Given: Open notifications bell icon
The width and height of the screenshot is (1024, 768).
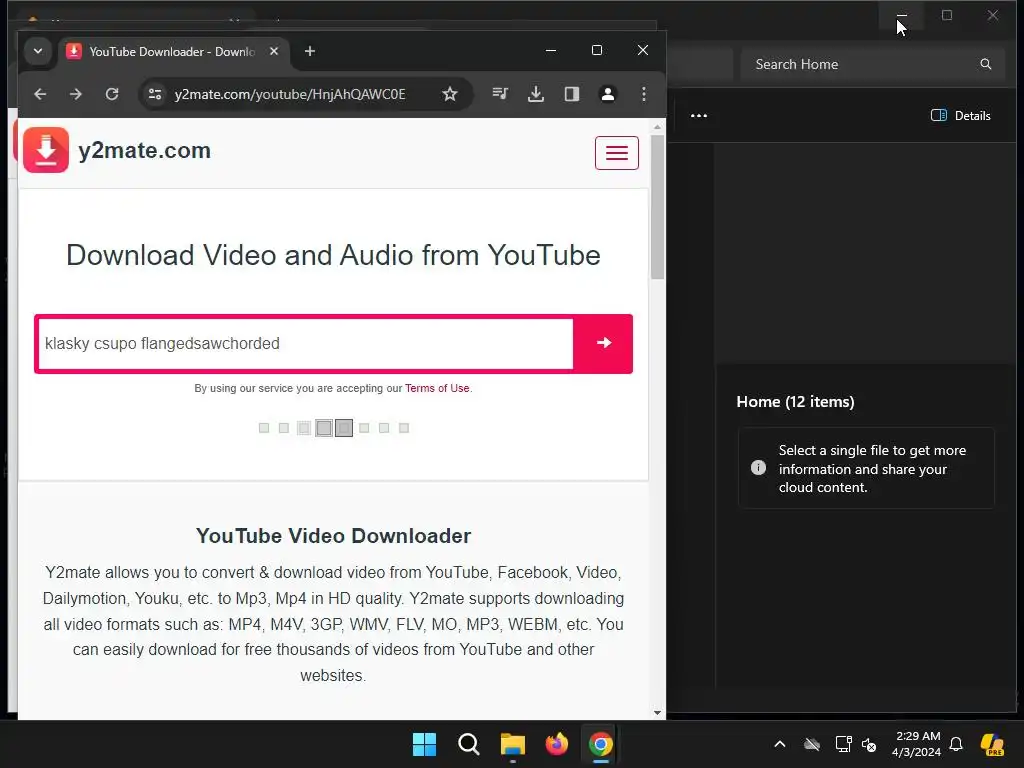Looking at the screenshot, I should (956, 744).
